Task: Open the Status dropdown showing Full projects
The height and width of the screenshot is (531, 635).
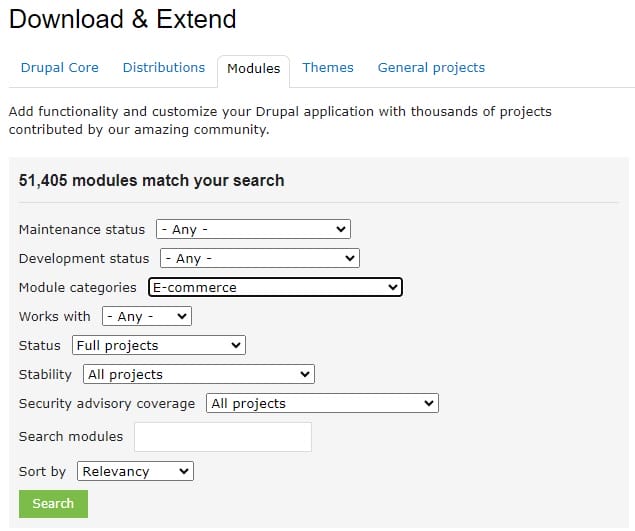Action: click(x=159, y=345)
